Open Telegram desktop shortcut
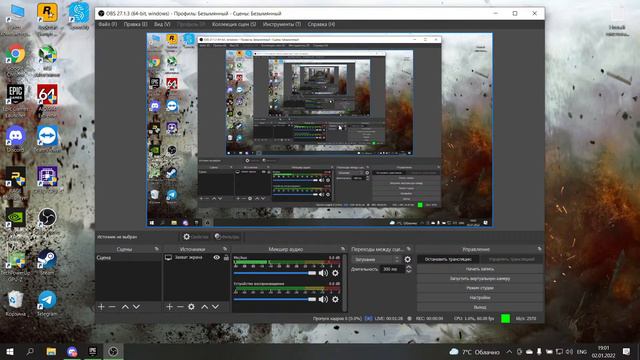 [x=47, y=303]
